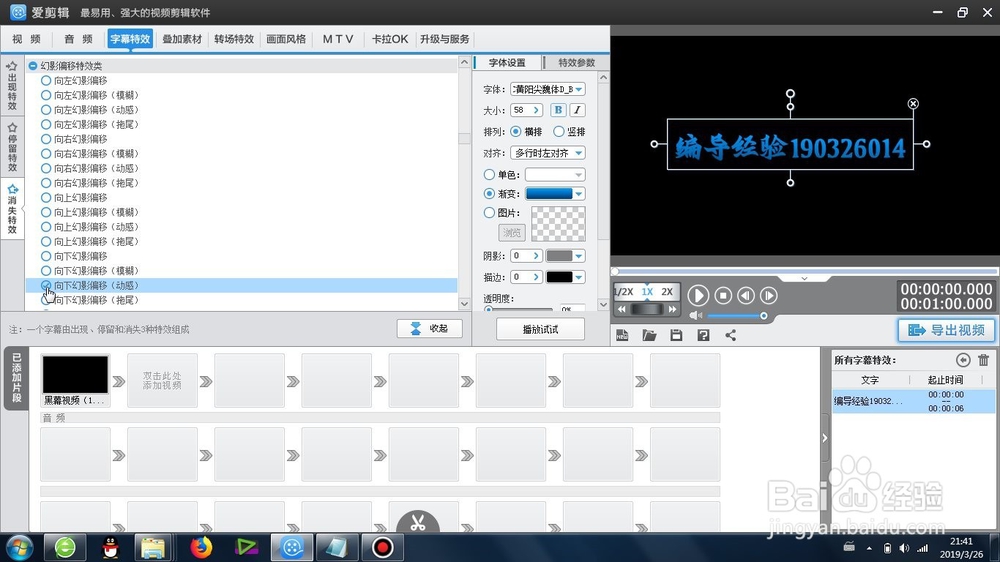Image resolution: width=1000 pixels, height=562 pixels.
Task: Choose 单色 single color fill
Action: 489,175
